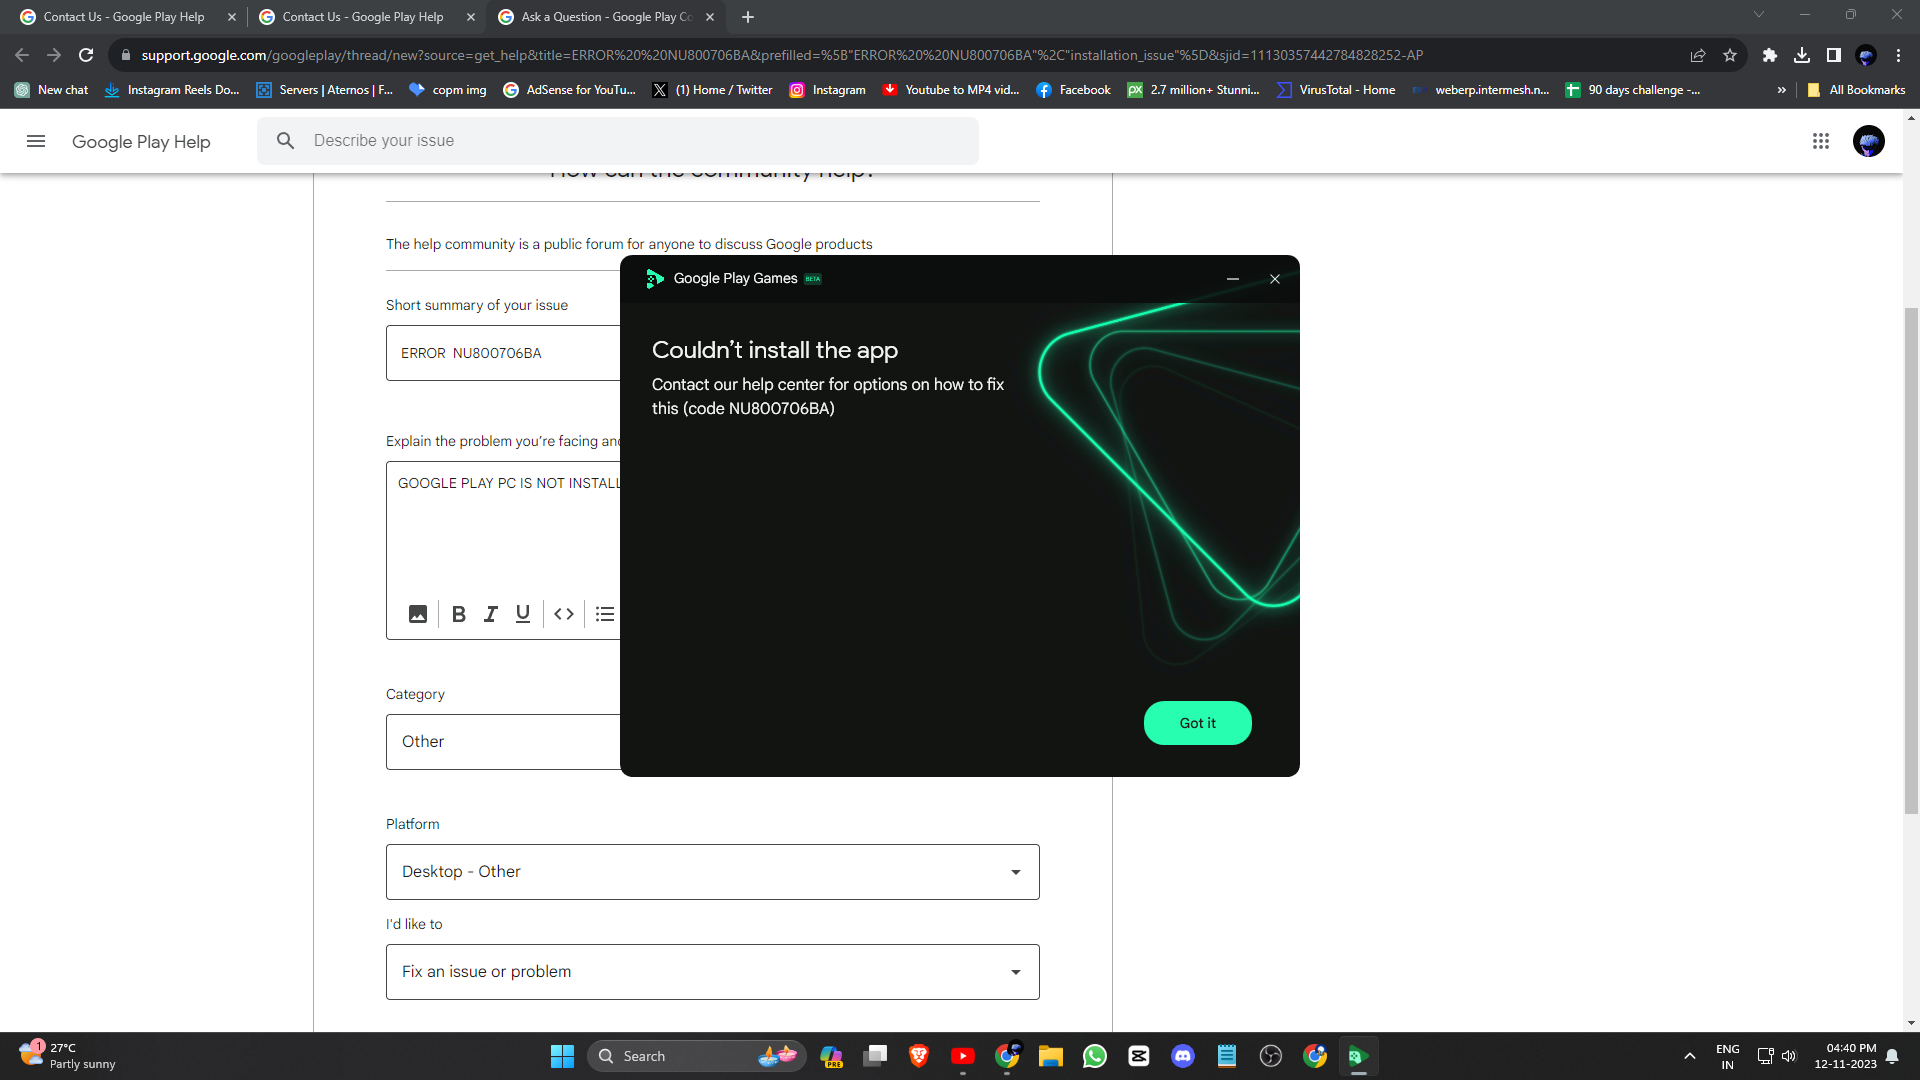Open the weather widget showing 27°C
The height and width of the screenshot is (1080, 1920).
click(x=68, y=1056)
